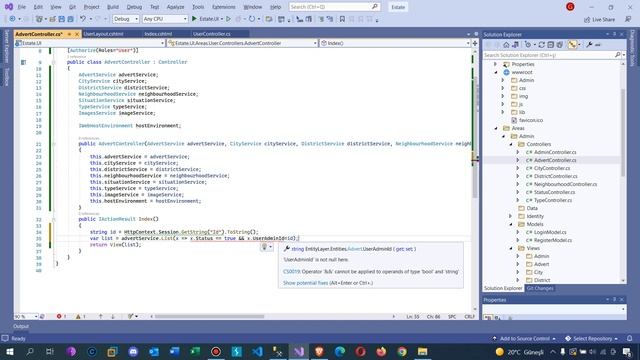
Task: Click the Search Solution Explorer field
Action: click(549, 55)
